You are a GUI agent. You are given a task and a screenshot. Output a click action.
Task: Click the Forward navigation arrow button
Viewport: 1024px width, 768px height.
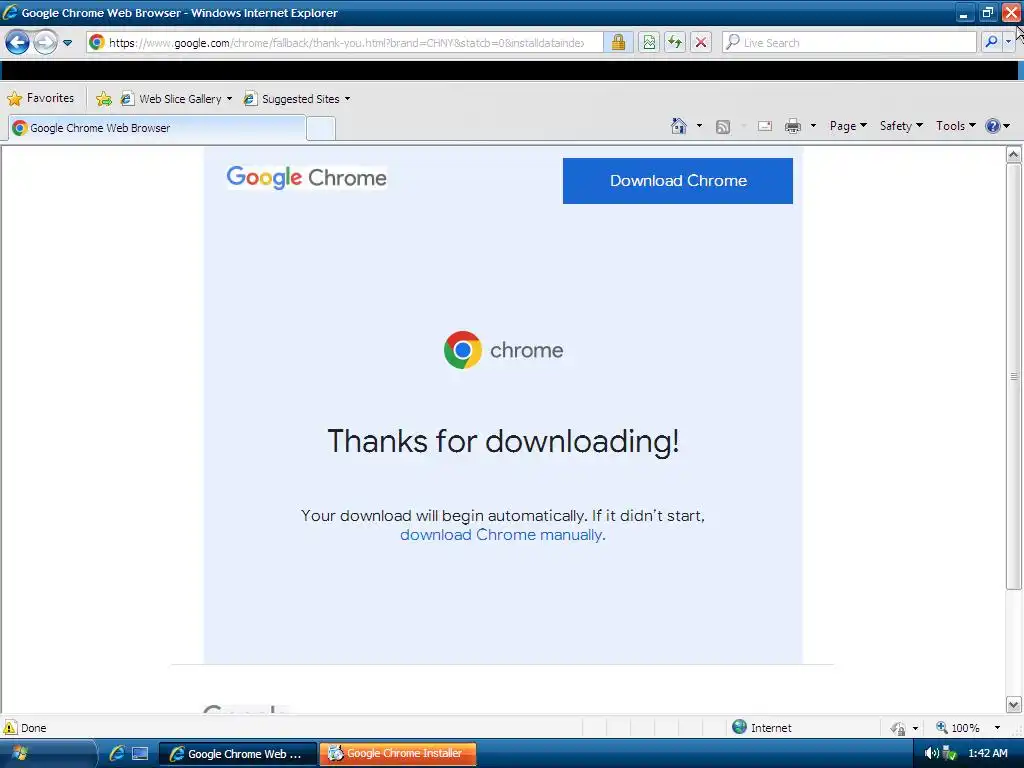(45, 42)
